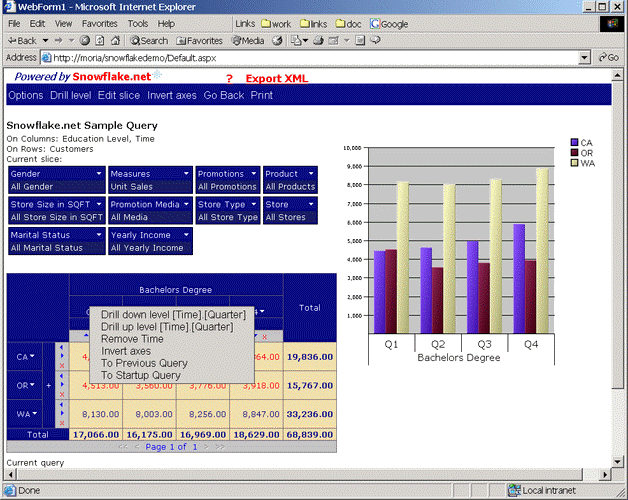The width and height of the screenshot is (628, 500).
Task: Click the horizontal scrollbar right arrow
Action: [x=605, y=474]
